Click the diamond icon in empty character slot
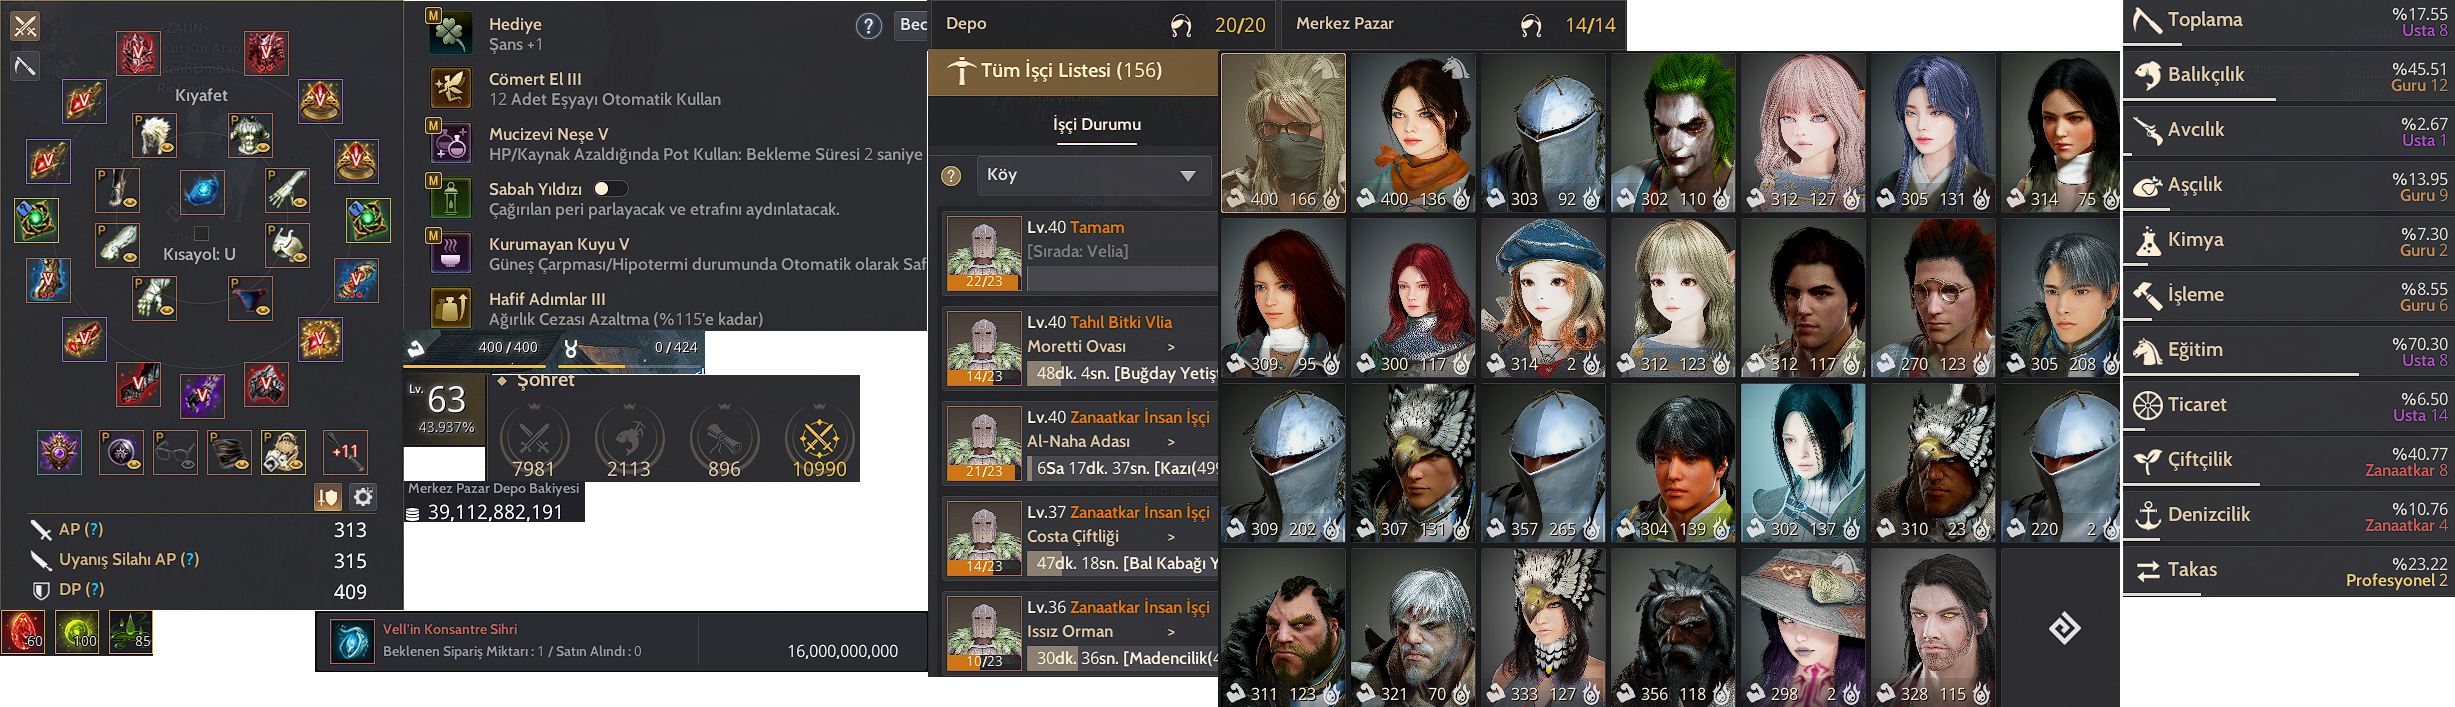The image size is (2455, 707). 2064,629
